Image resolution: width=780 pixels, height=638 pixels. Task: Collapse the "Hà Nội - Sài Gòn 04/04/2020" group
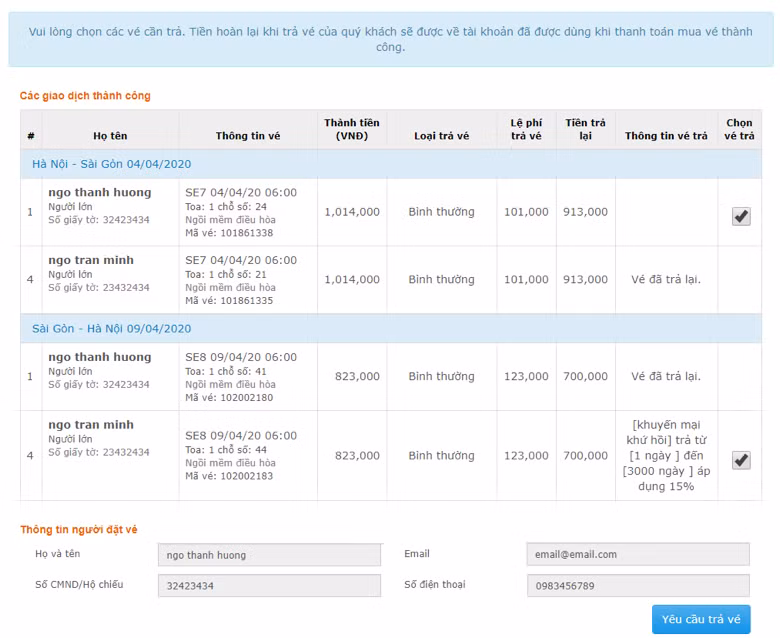[111, 164]
